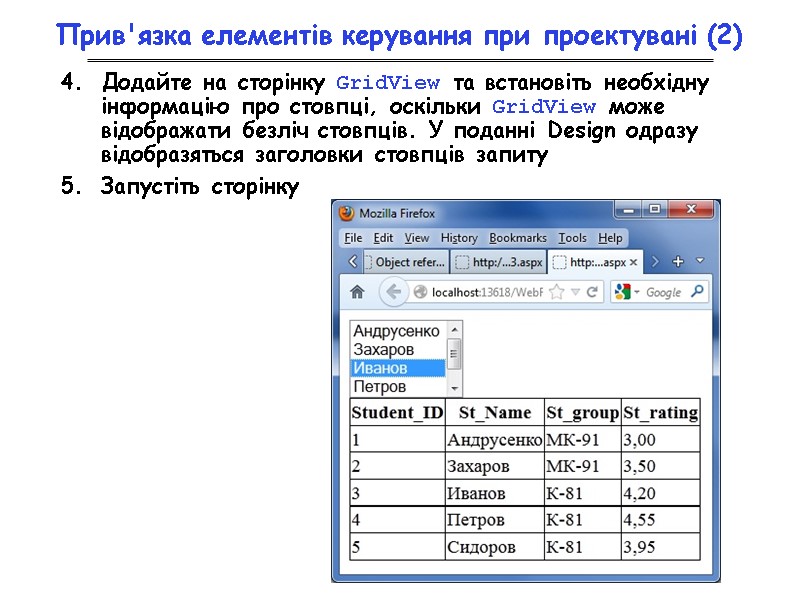This screenshot has width=800, height=600.
Task: Close the Mozilla Firefox window
Action: point(691,209)
